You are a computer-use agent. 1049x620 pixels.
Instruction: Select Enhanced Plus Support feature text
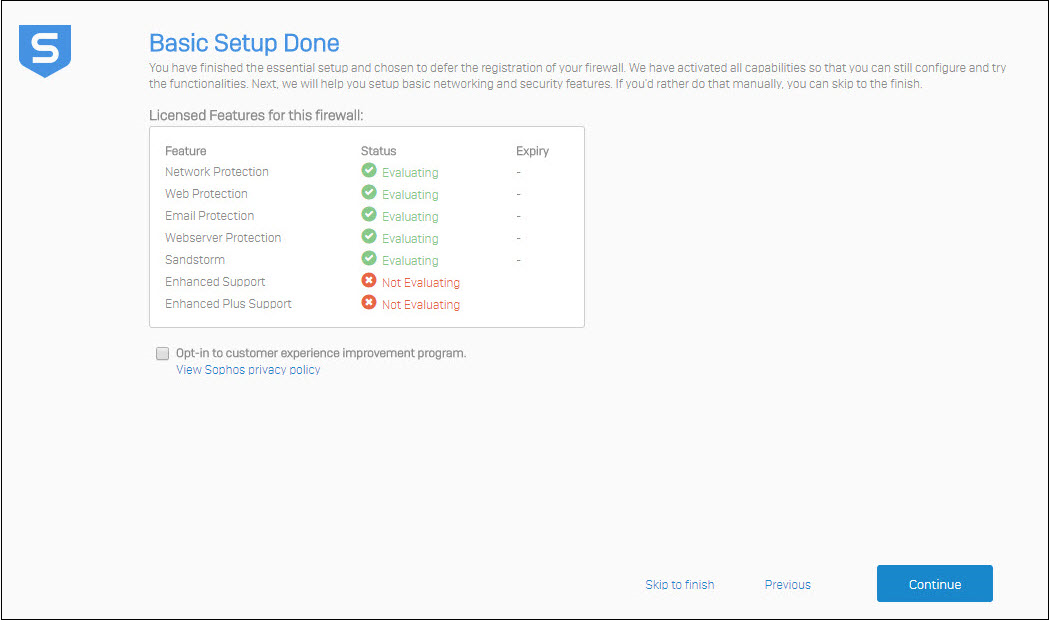tap(228, 304)
